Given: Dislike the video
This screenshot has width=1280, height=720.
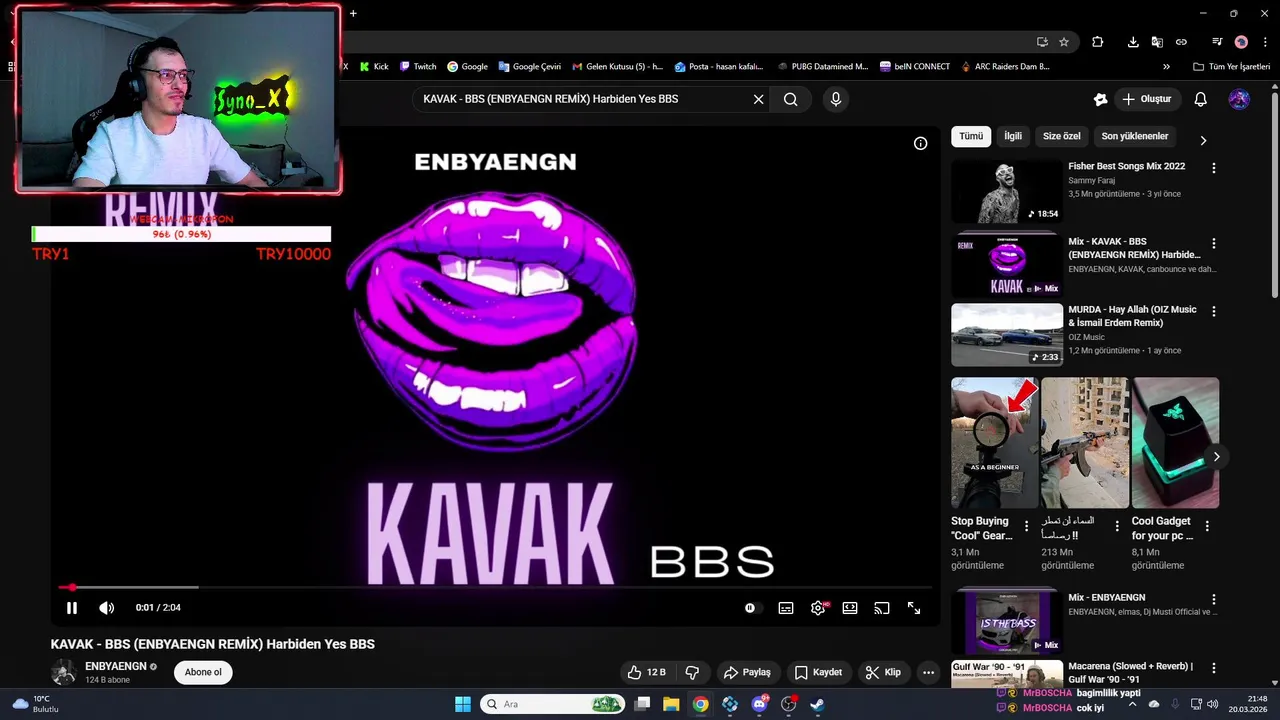Looking at the screenshot, I should coord(692,672).
